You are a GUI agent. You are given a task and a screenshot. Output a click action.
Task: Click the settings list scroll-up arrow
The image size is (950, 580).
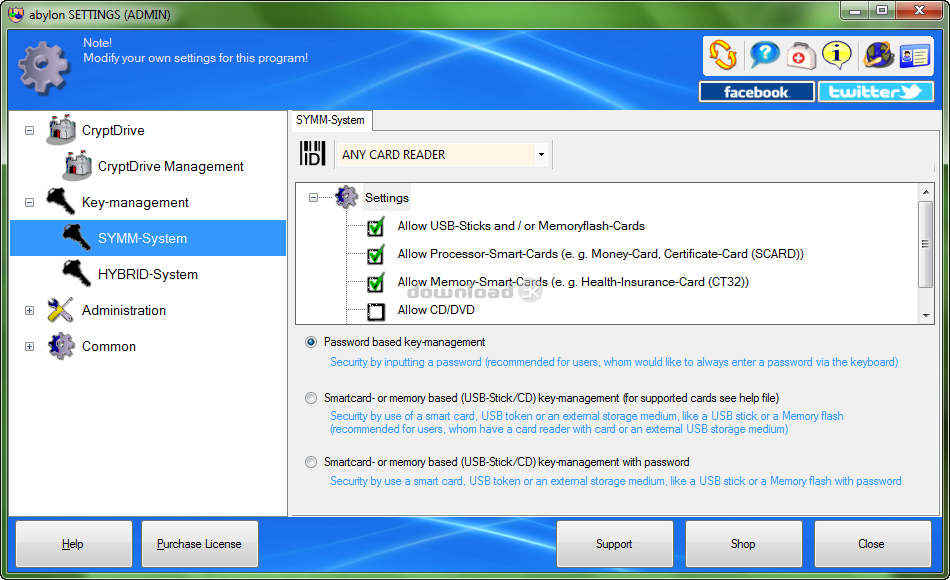click(x=925, y=192)
